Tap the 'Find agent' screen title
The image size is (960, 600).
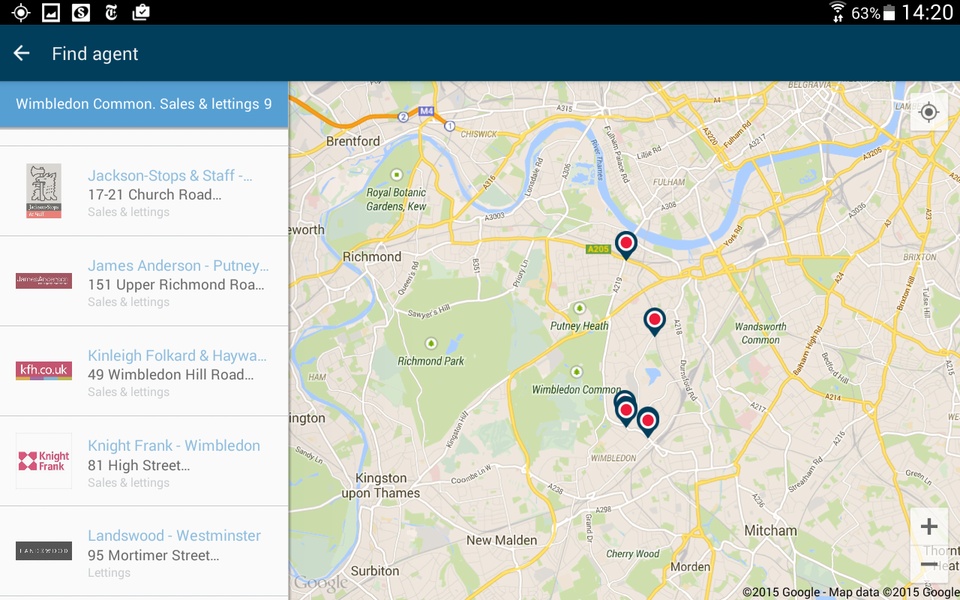95,54
